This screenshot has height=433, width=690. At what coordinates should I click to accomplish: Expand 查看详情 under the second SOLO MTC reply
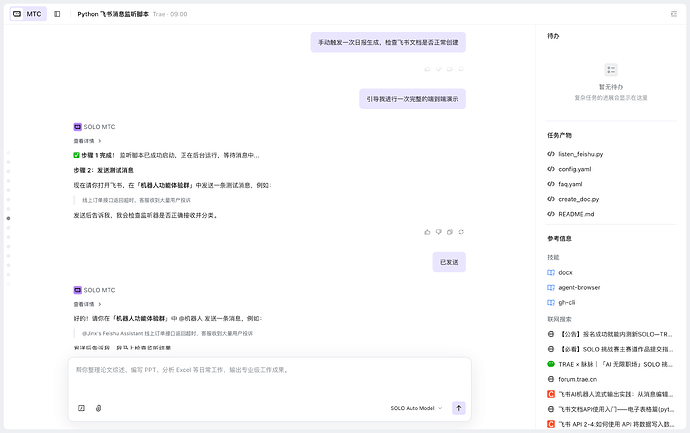coord(87,304)
